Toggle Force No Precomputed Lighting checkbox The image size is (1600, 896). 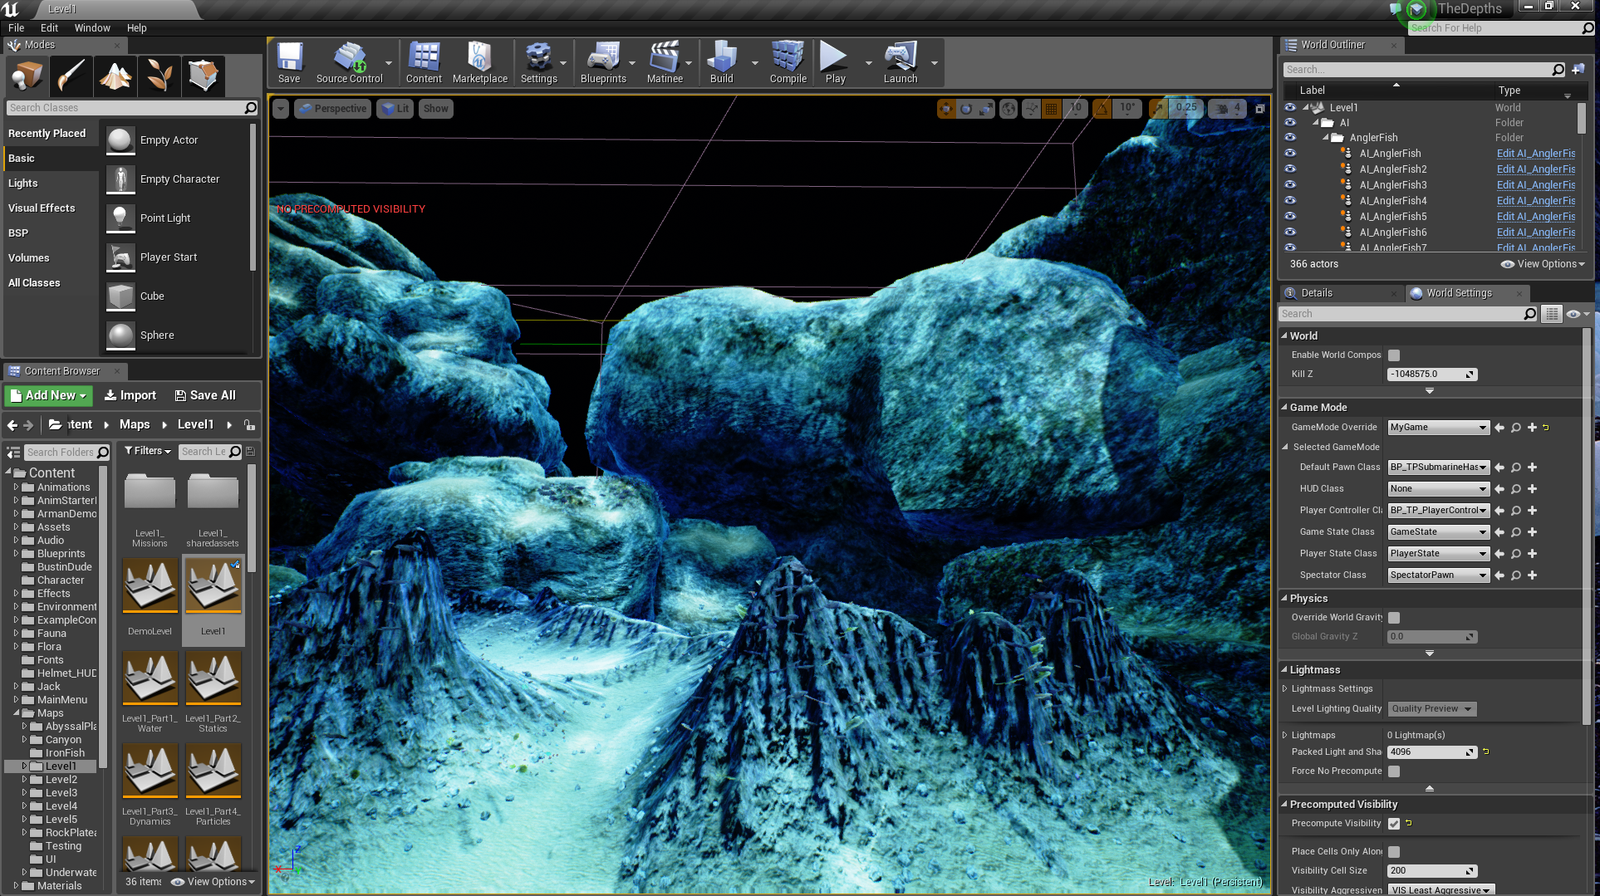point(1394,771)
